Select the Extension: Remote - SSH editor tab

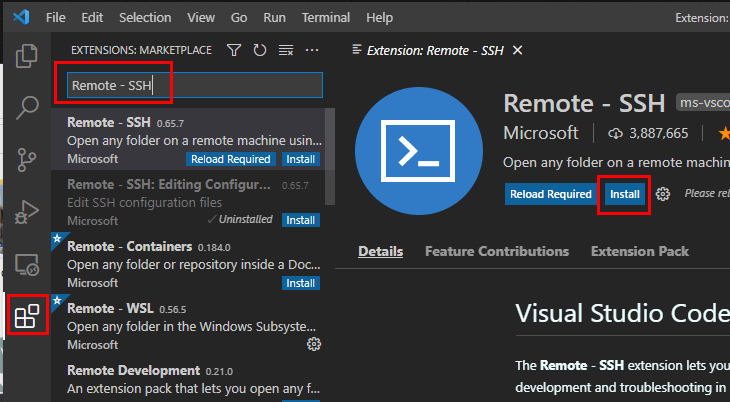tap(435, 50)
